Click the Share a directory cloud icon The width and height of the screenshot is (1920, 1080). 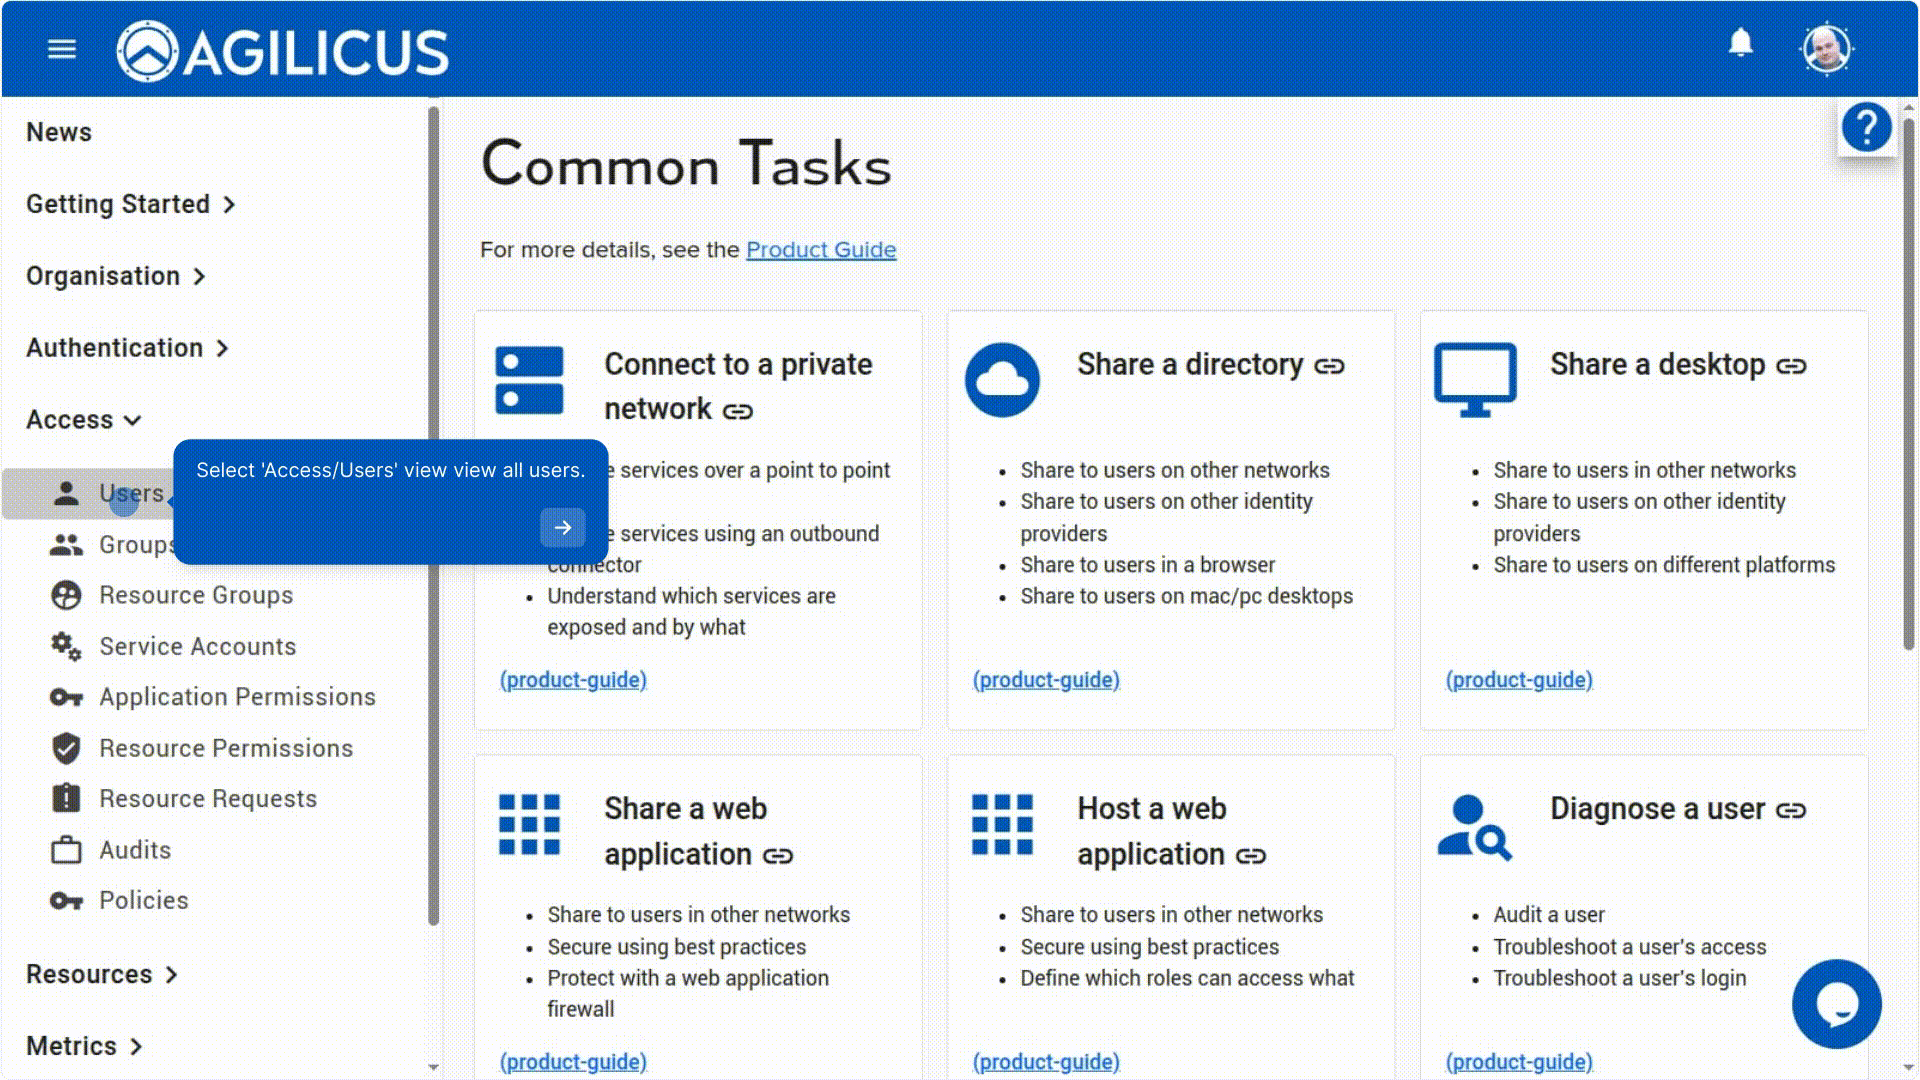[x=1002, y=380]
